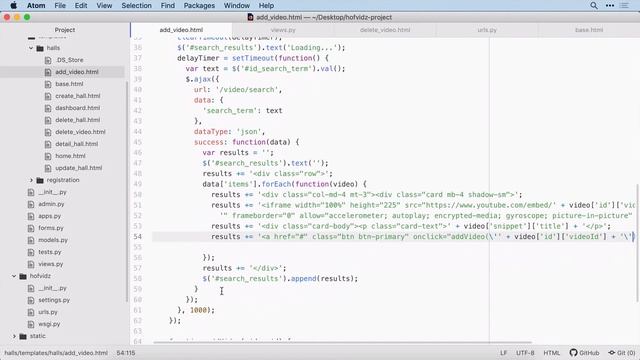Image resolution: width=640 pixels, height=360 pixels.
Task: Open the Notification Center icon
Action: click(624, 5)
